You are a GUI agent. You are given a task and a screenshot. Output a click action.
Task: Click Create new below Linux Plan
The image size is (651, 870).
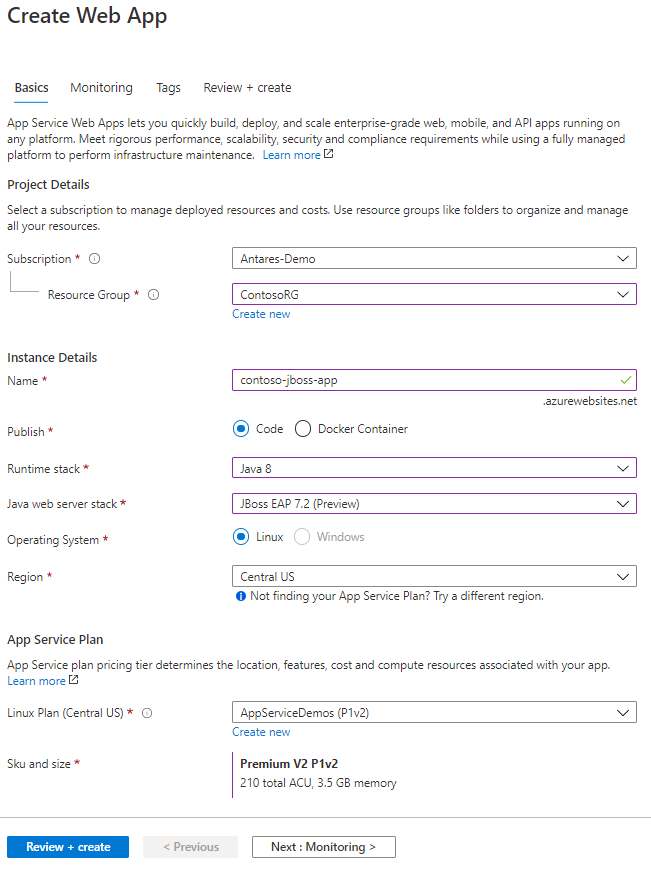pos(261,731)
